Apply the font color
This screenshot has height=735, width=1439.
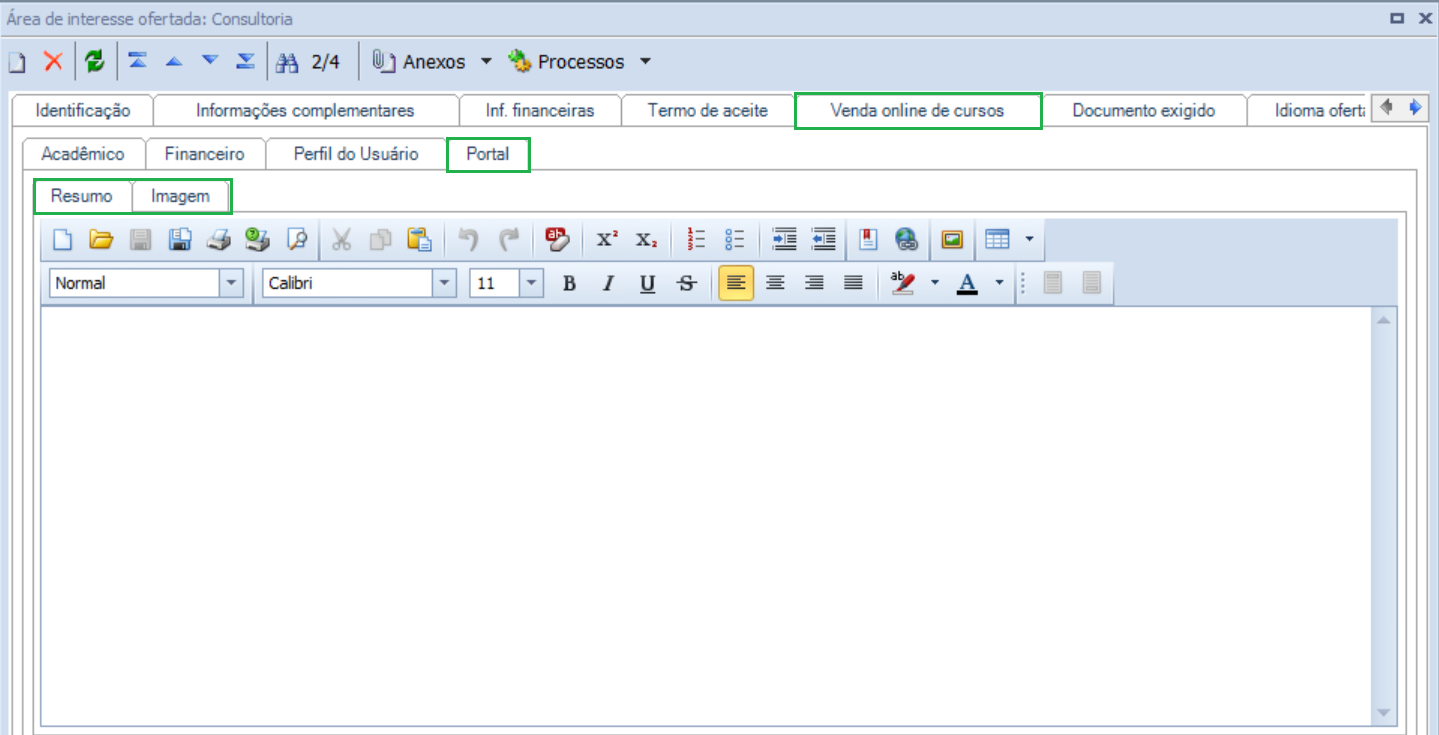967,283
